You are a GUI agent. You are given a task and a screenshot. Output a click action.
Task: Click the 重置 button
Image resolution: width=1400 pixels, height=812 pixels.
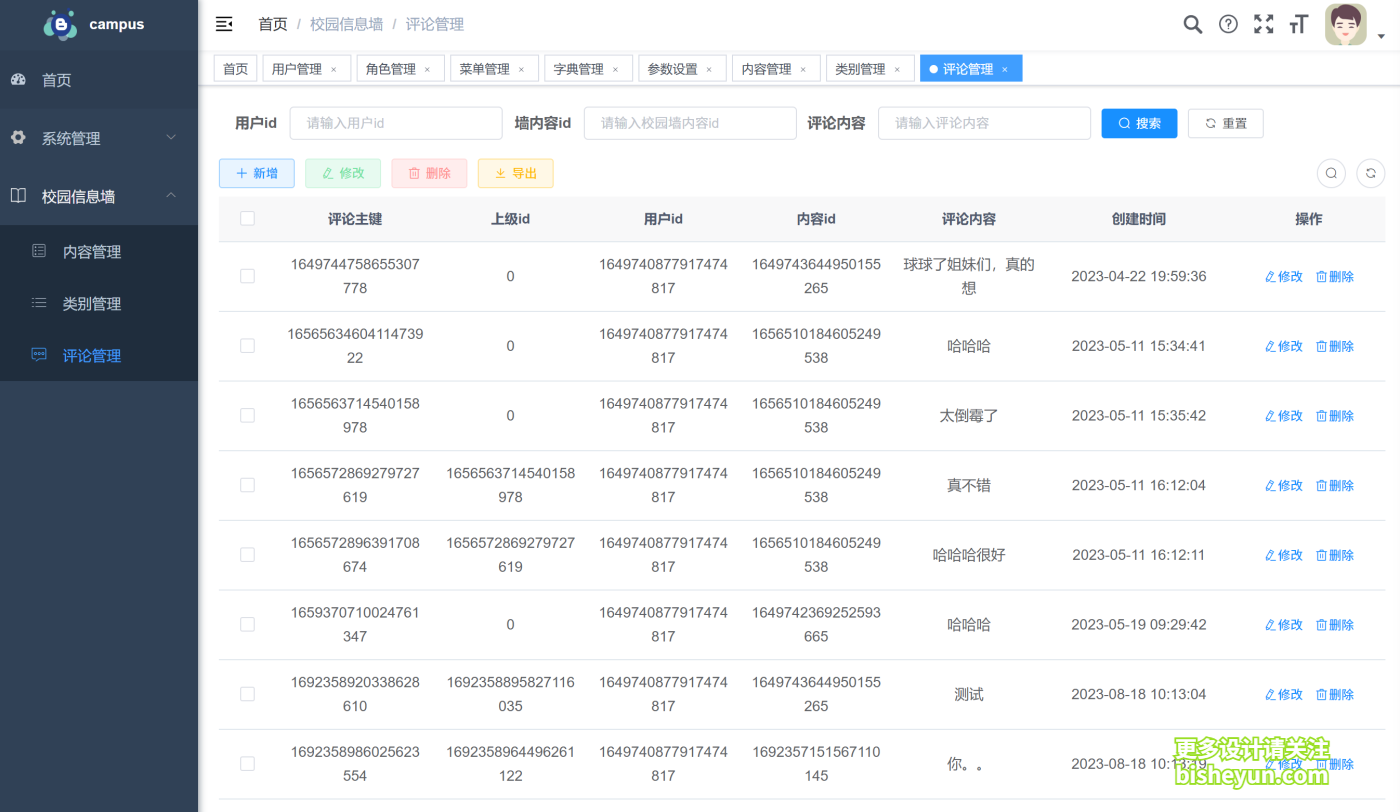point(1226,123)
